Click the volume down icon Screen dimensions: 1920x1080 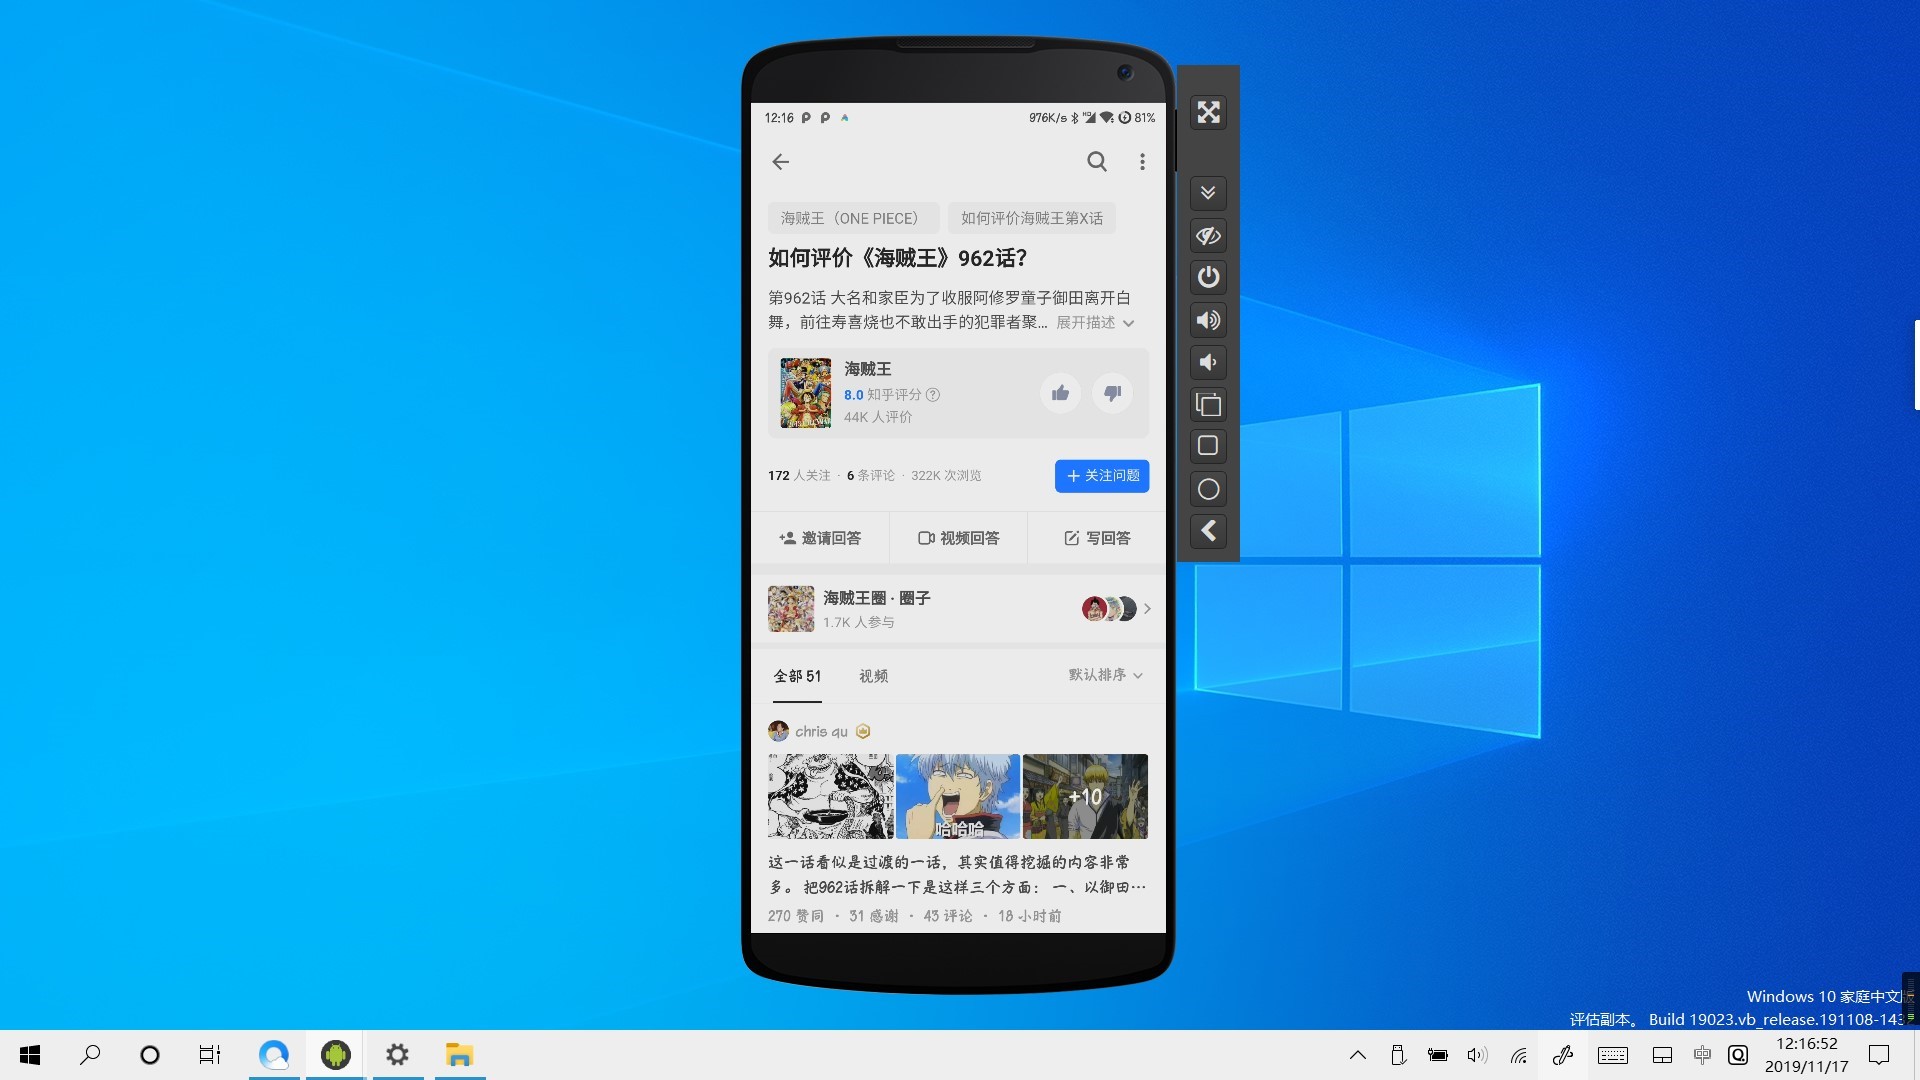tap(1208, 363)
